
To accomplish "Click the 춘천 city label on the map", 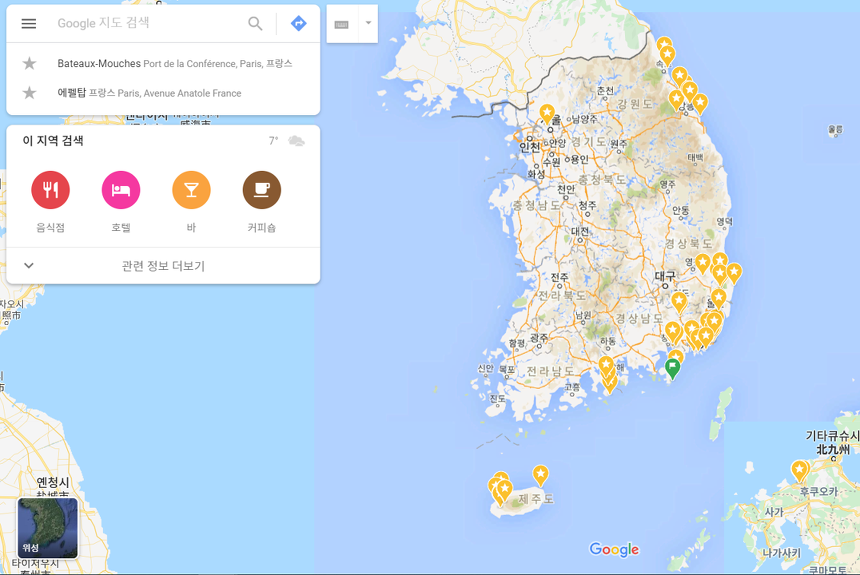I will [606, 91].
